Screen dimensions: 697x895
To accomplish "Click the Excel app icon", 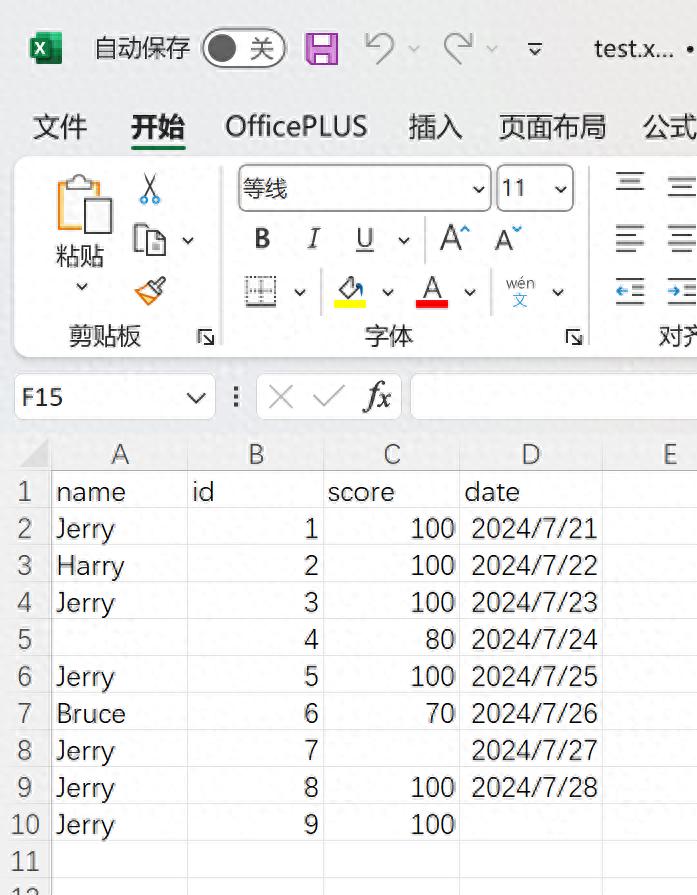I will pos(45,49).
